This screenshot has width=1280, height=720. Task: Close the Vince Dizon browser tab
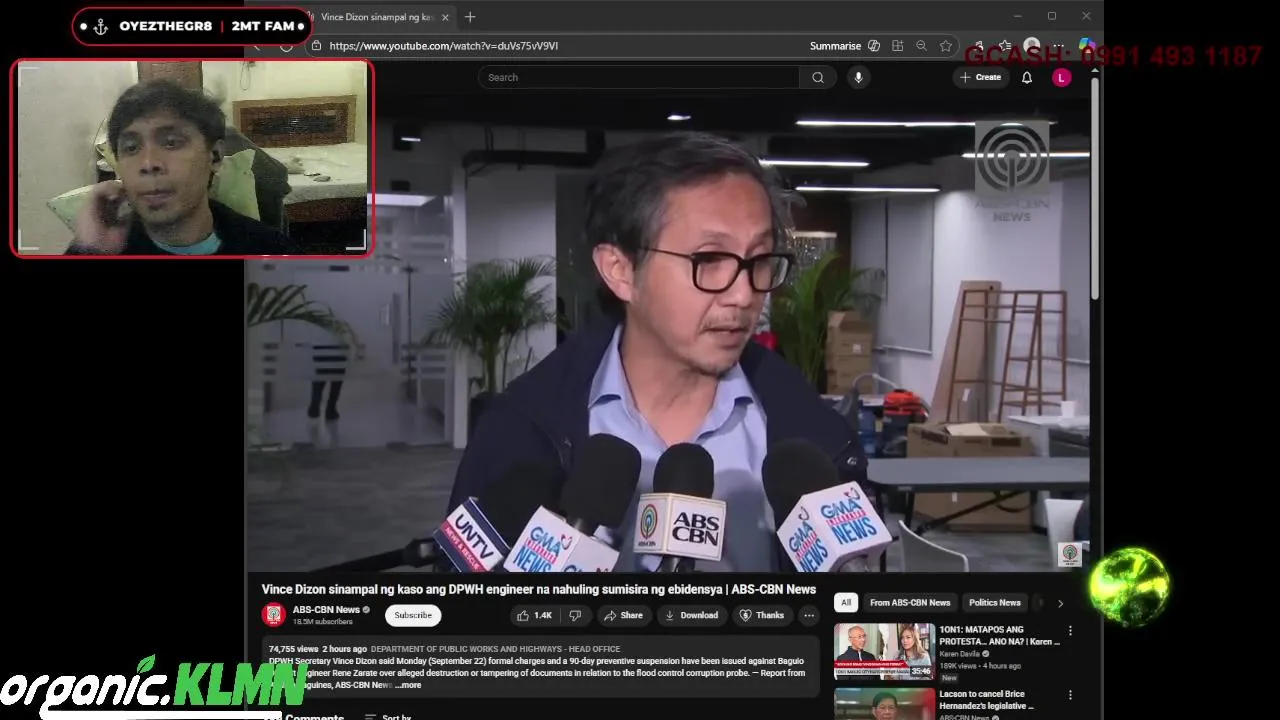click(445, 17)
